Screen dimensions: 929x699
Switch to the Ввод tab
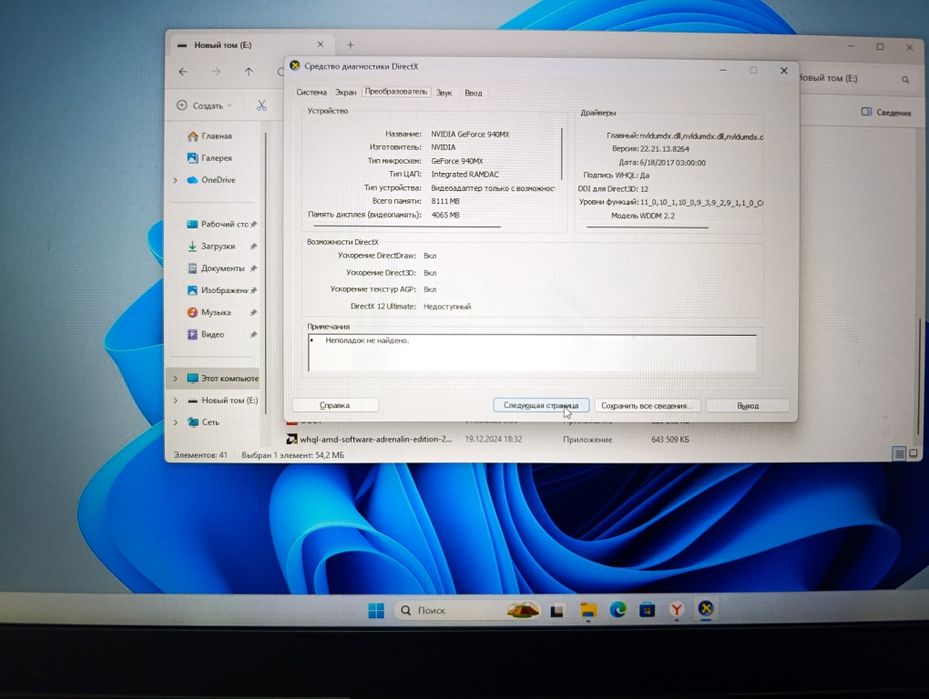pyautogui.click(x=473, y=93)
